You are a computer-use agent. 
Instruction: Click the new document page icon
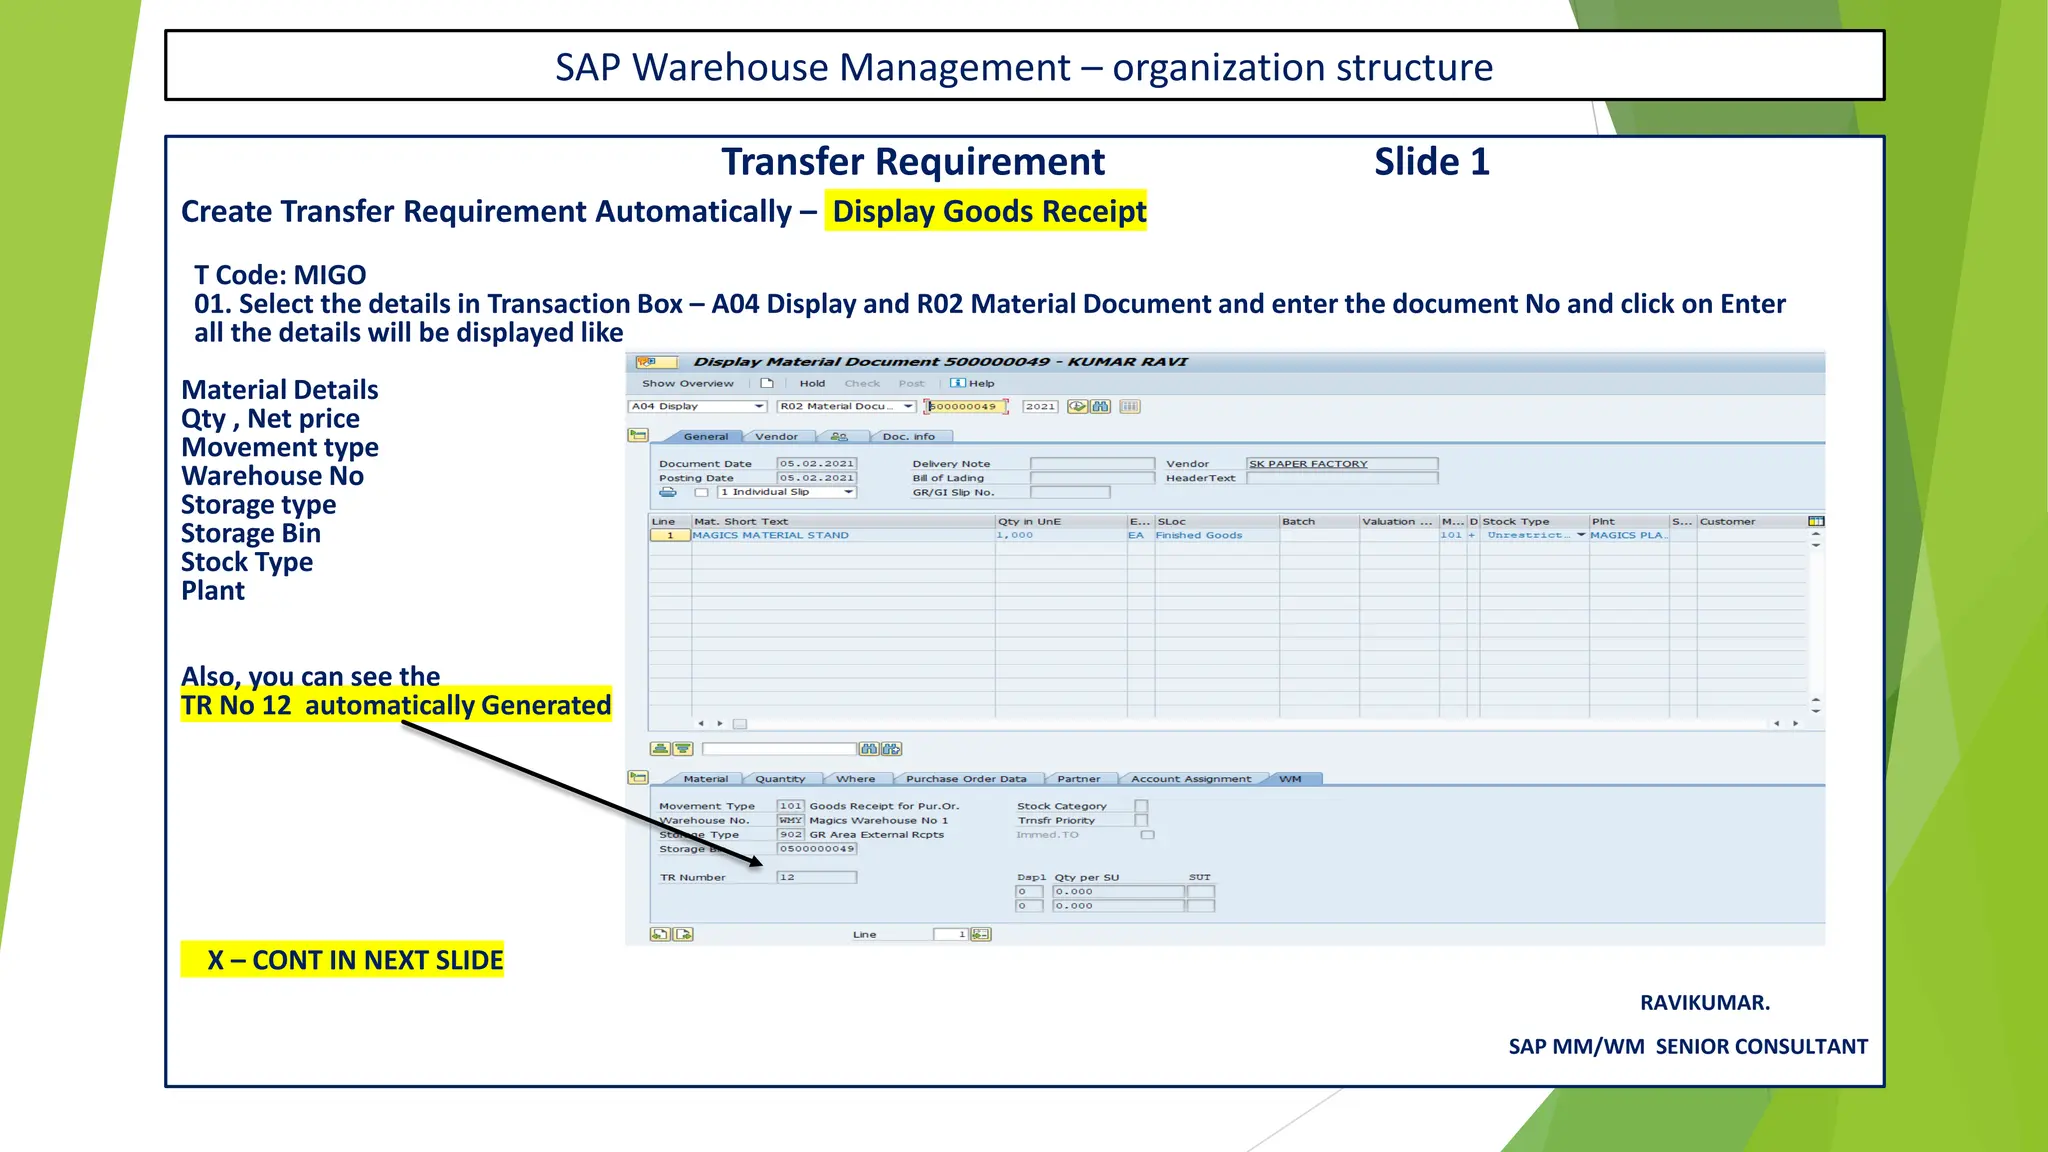[x=767, y=383]
